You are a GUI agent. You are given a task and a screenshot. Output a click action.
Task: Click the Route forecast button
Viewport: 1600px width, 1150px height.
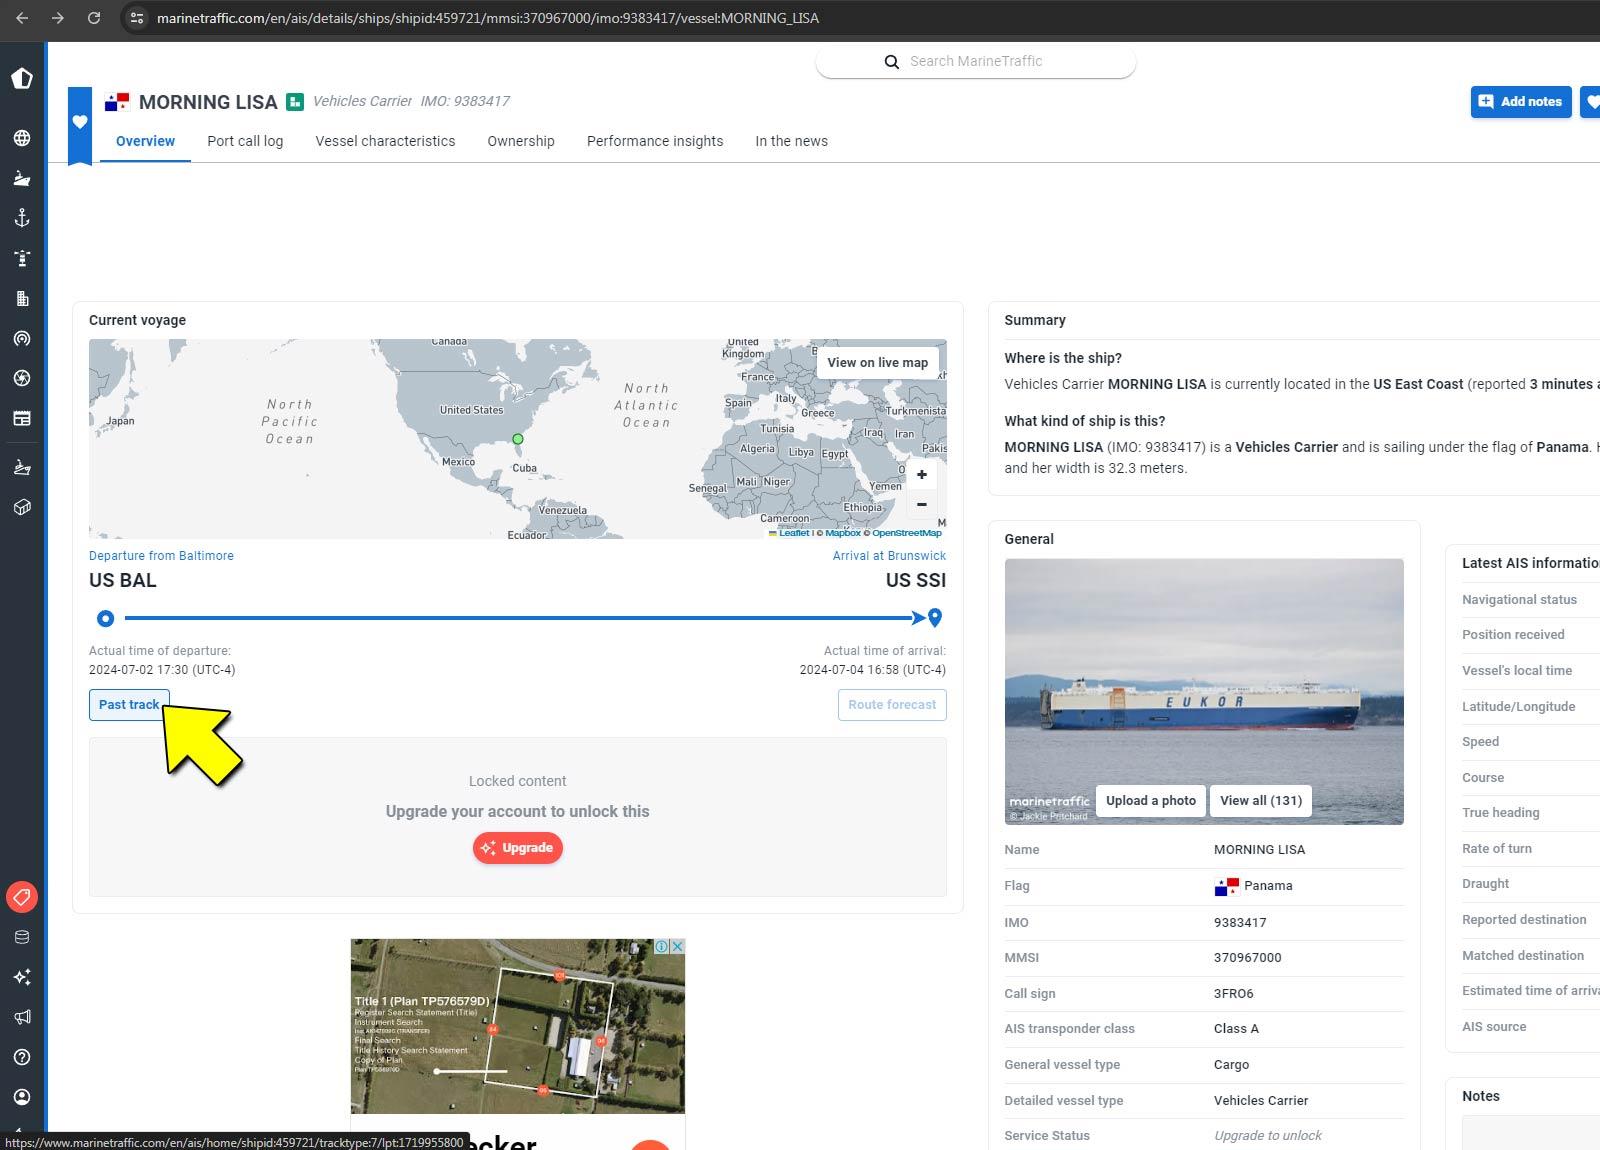(892, 704)
